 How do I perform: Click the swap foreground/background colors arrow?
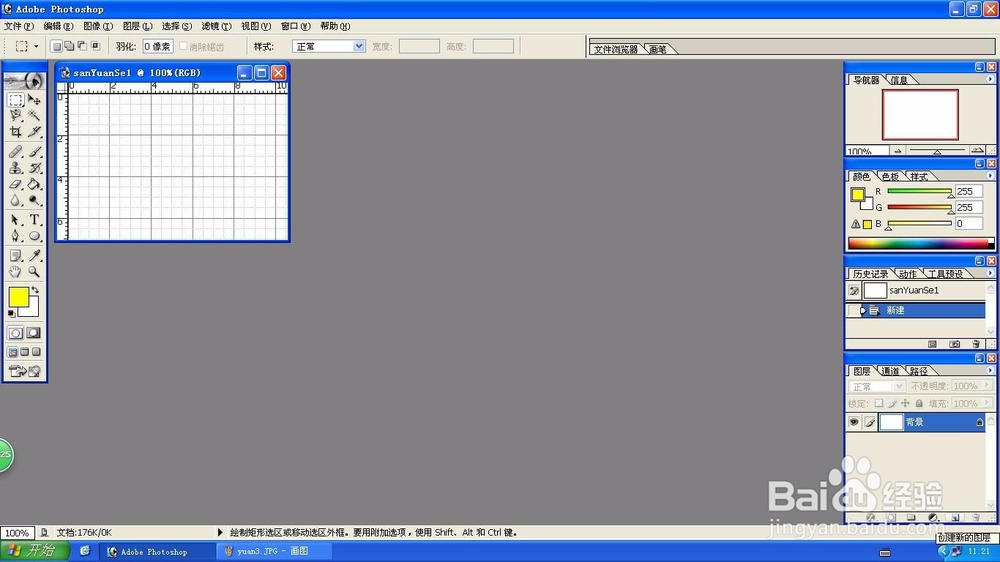coord(35,290)
